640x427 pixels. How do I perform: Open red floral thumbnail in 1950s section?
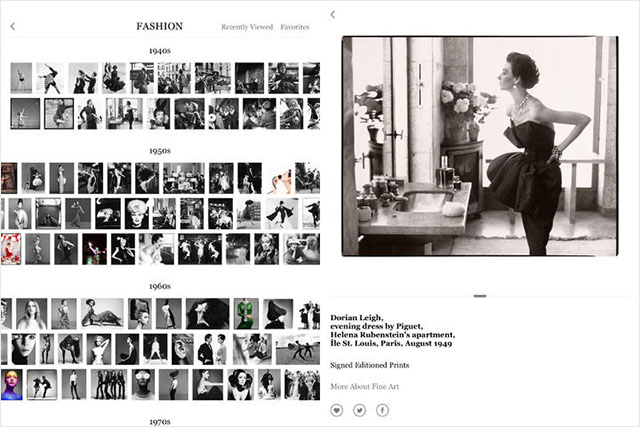pos(11,249)
